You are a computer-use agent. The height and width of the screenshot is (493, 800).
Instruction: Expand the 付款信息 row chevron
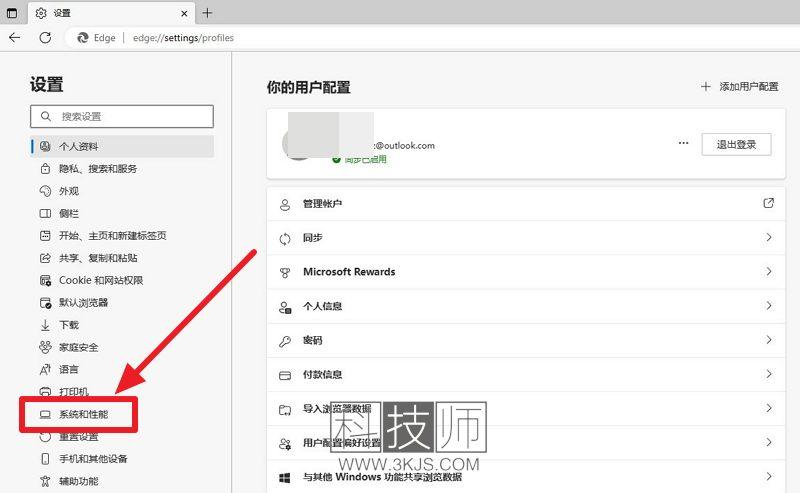768,374
